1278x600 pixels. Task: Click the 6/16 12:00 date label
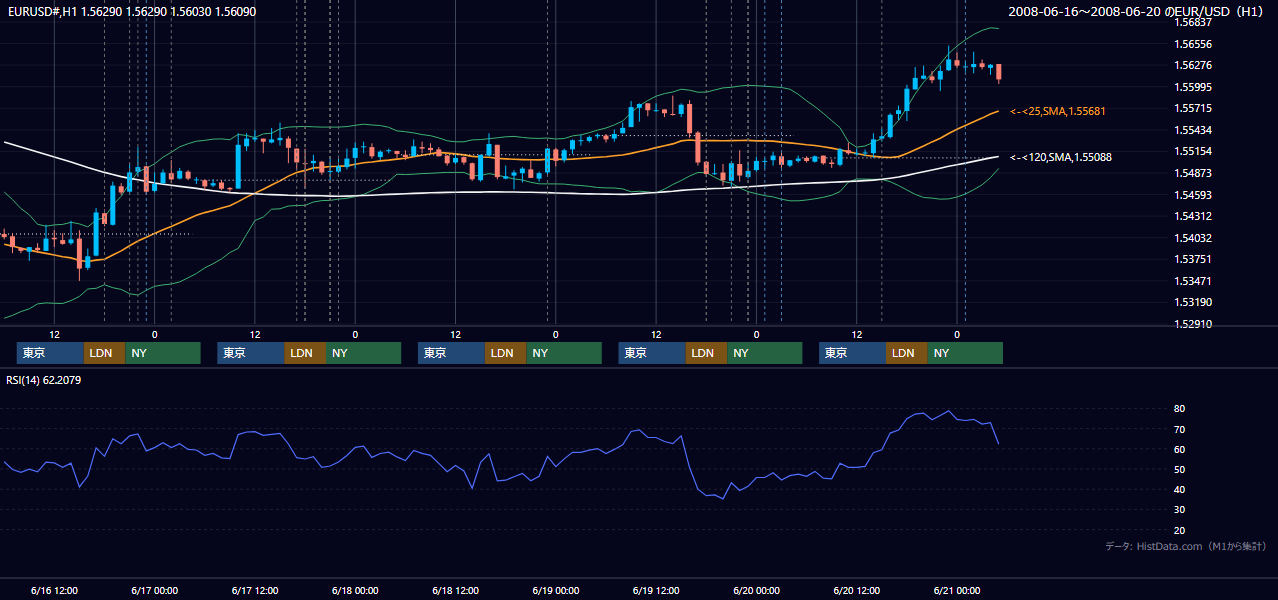pos(55,591)
